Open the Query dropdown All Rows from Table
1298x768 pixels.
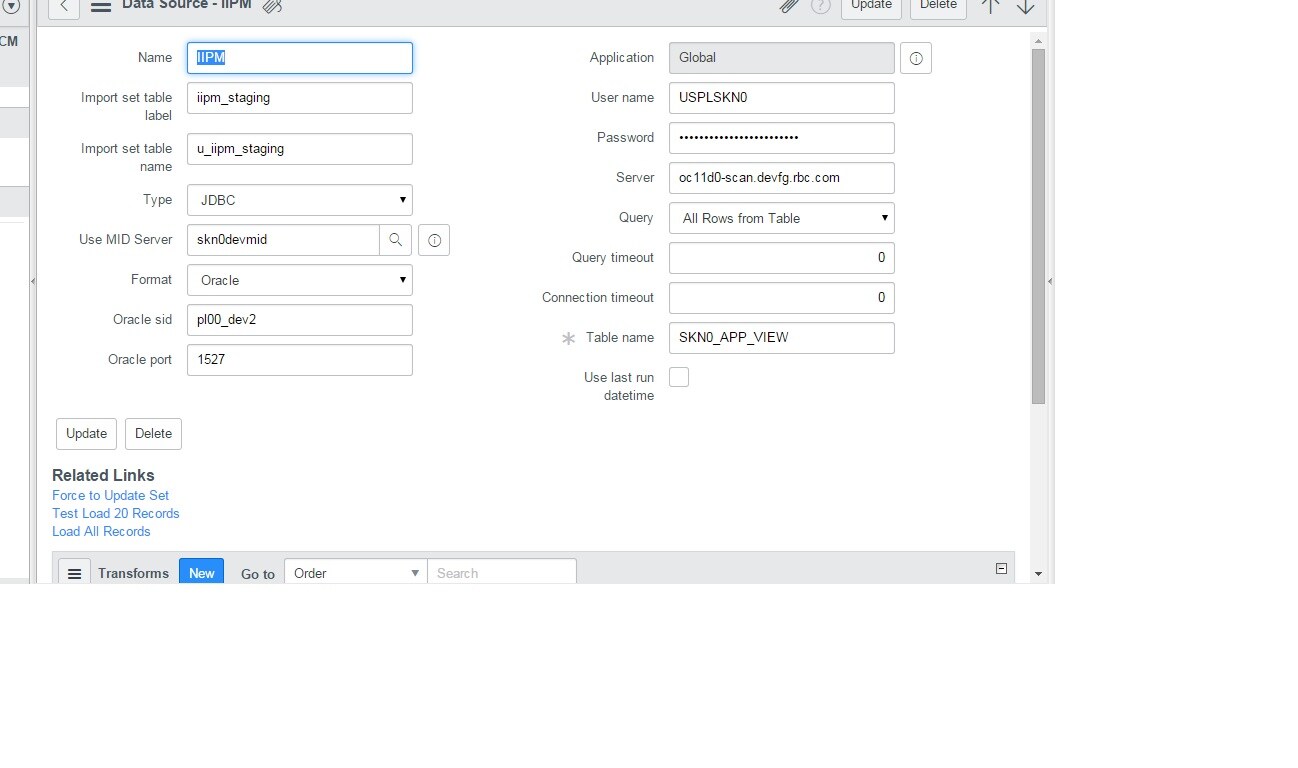(x=782, y=218)
